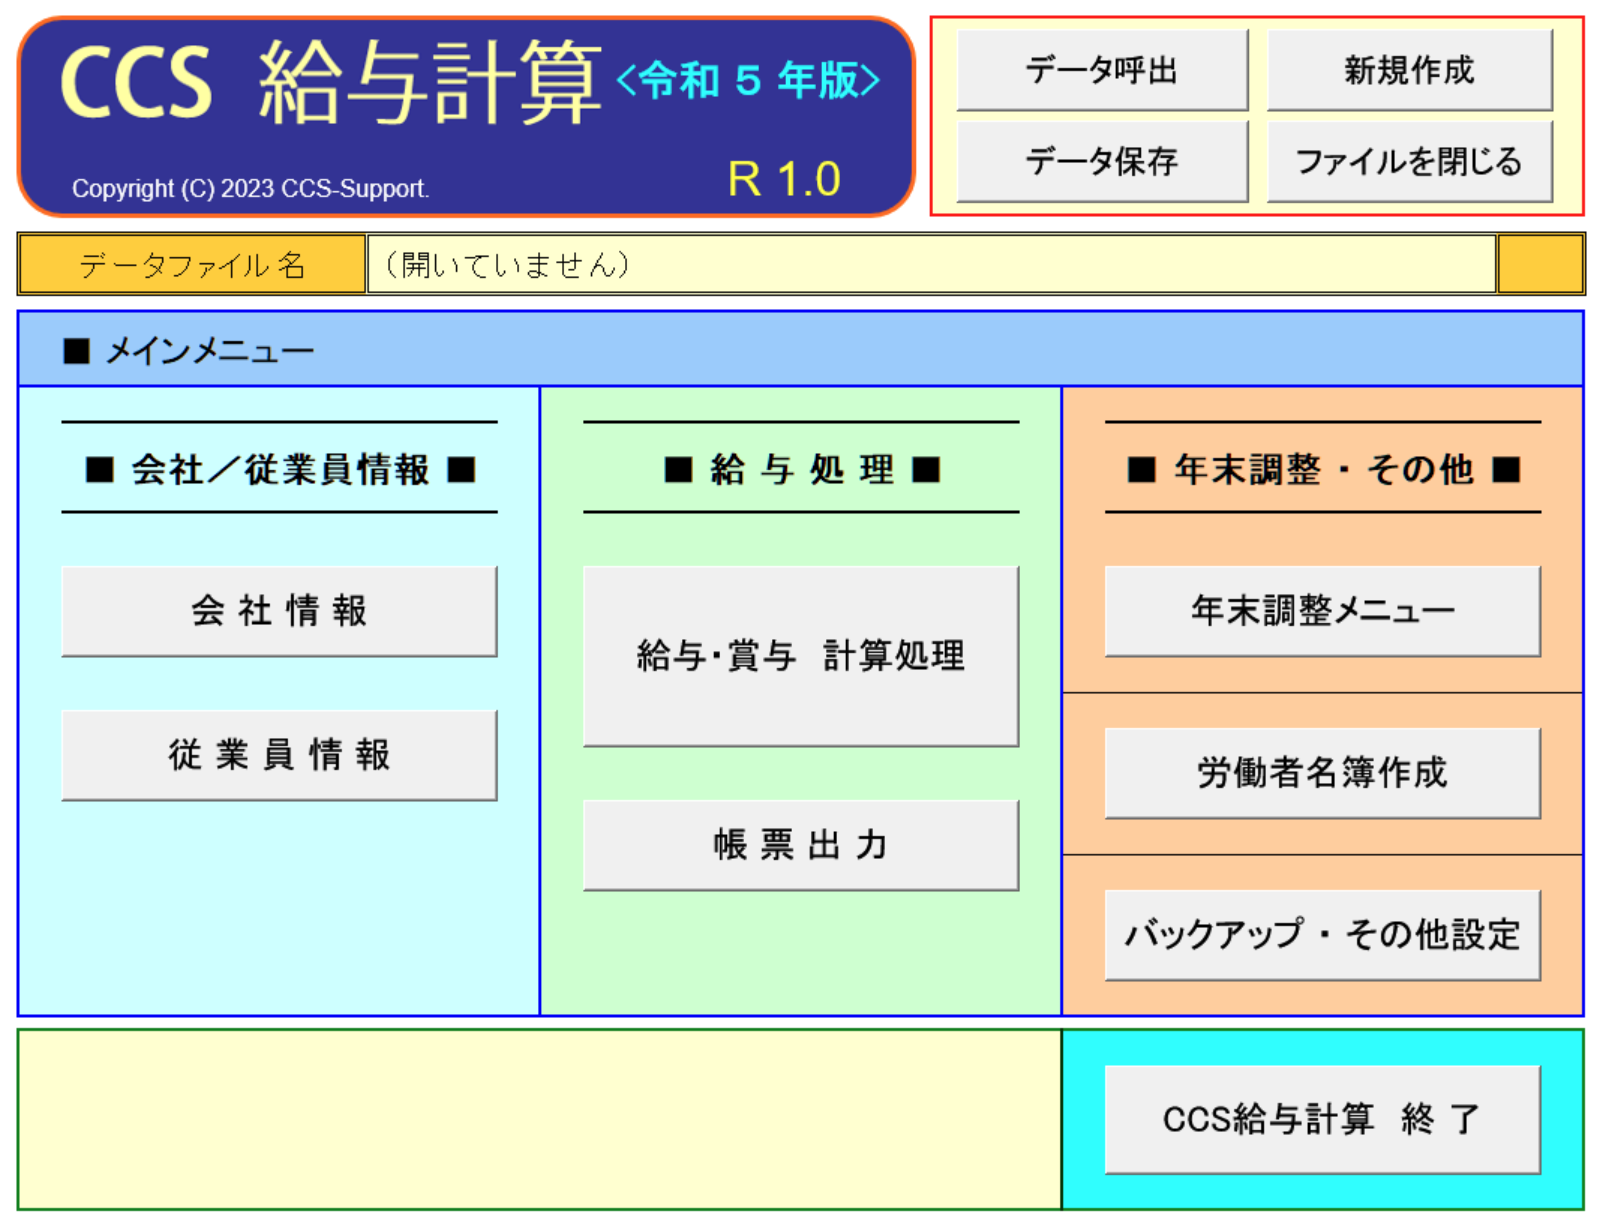Image resolution: width=1600 pixels, height=1228 pixels.
Task: Click the orange box right of the file name field
Action: pyautogui.click(x=1540, y=264)
